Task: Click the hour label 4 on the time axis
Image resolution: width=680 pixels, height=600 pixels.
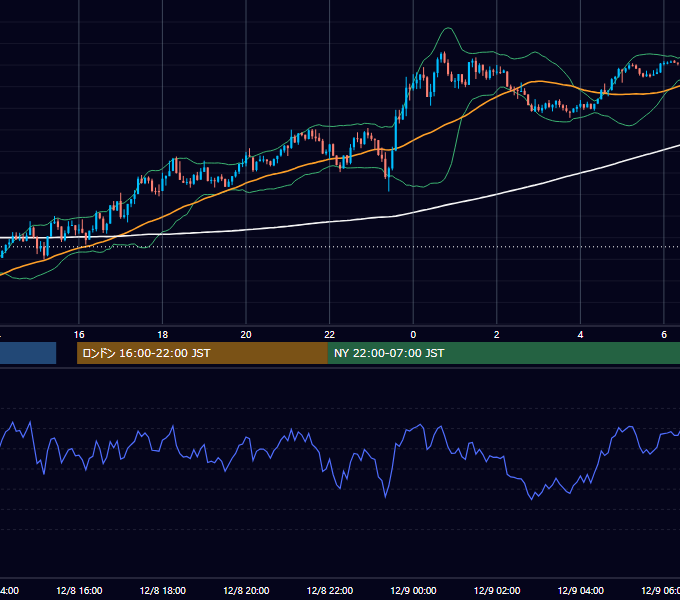Action: tap(580, 335)
